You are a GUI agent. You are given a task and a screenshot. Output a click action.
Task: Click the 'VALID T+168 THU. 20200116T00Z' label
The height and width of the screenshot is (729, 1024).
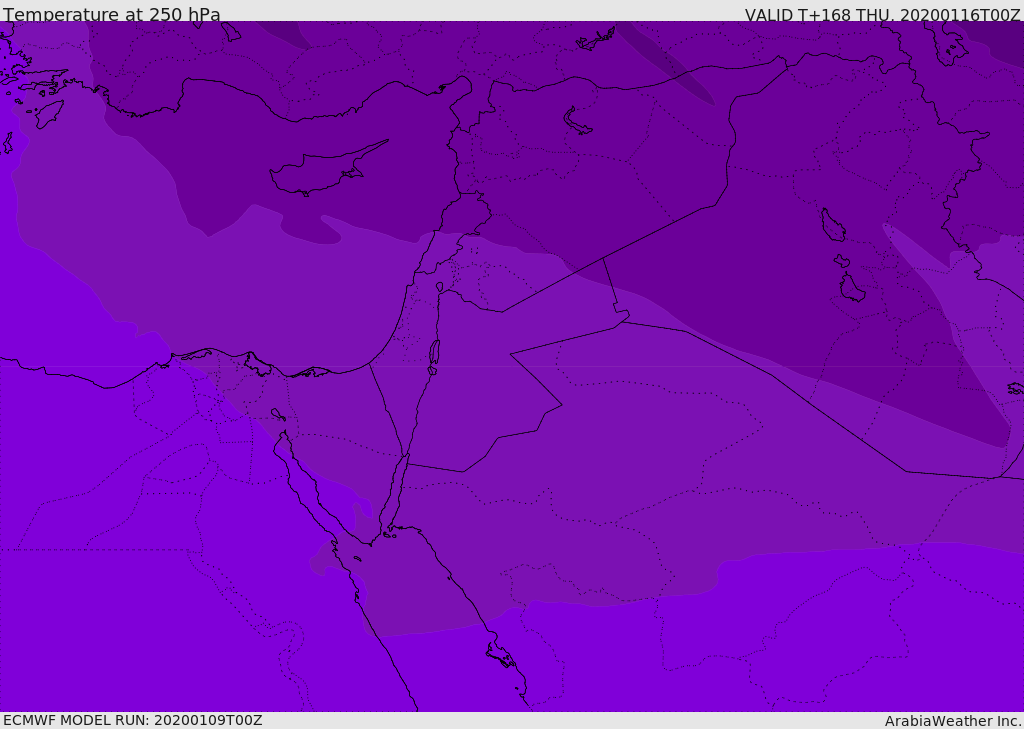click(882, 14)
